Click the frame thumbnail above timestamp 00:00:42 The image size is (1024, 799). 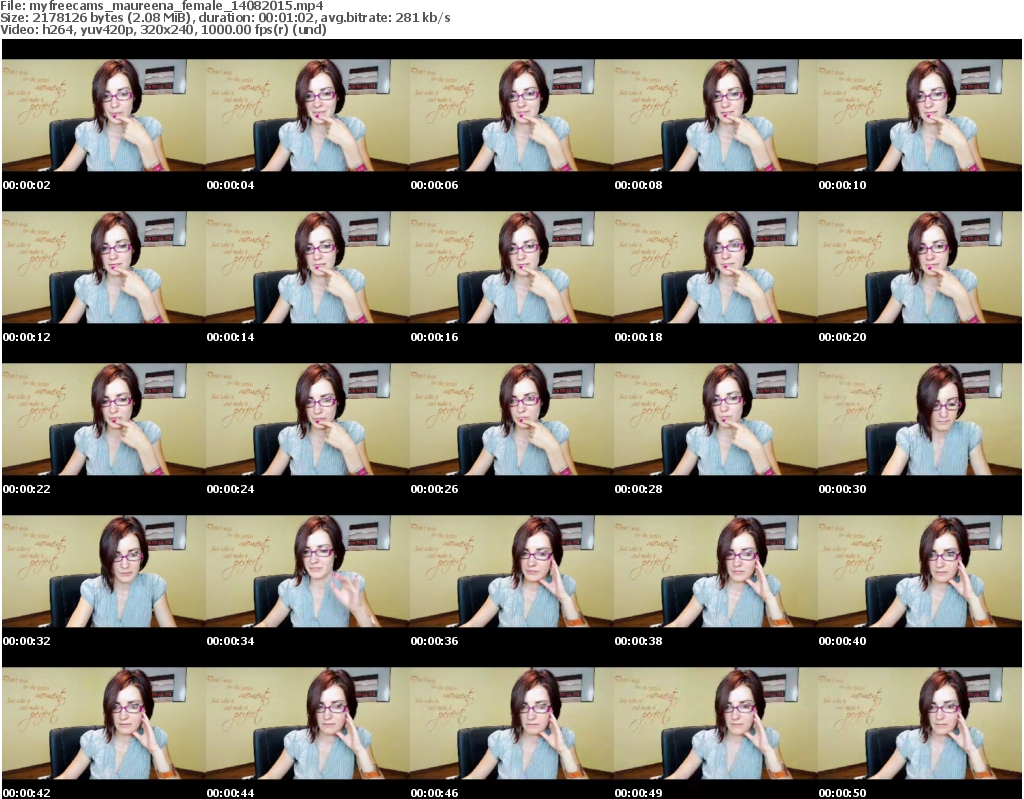(x=104, y=723)
